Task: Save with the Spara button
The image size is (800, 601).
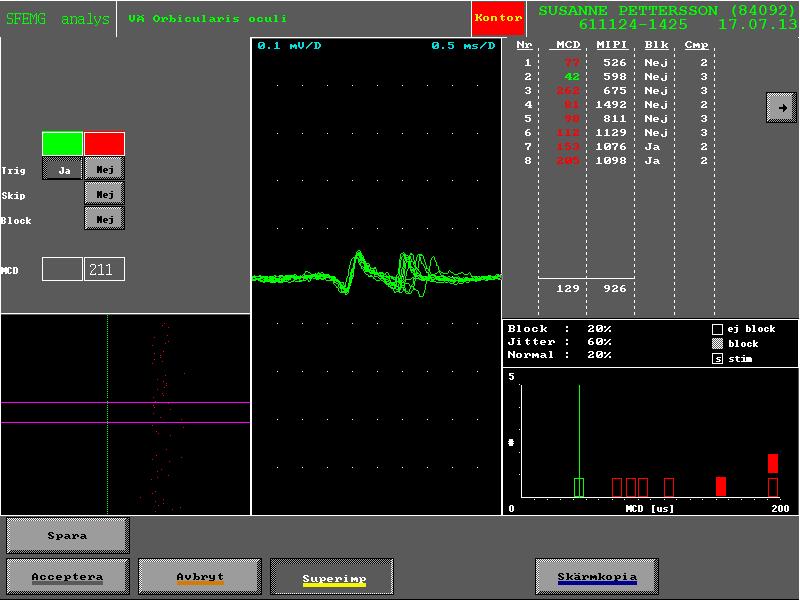Action: pyautogui.click(x=67, y=535)
